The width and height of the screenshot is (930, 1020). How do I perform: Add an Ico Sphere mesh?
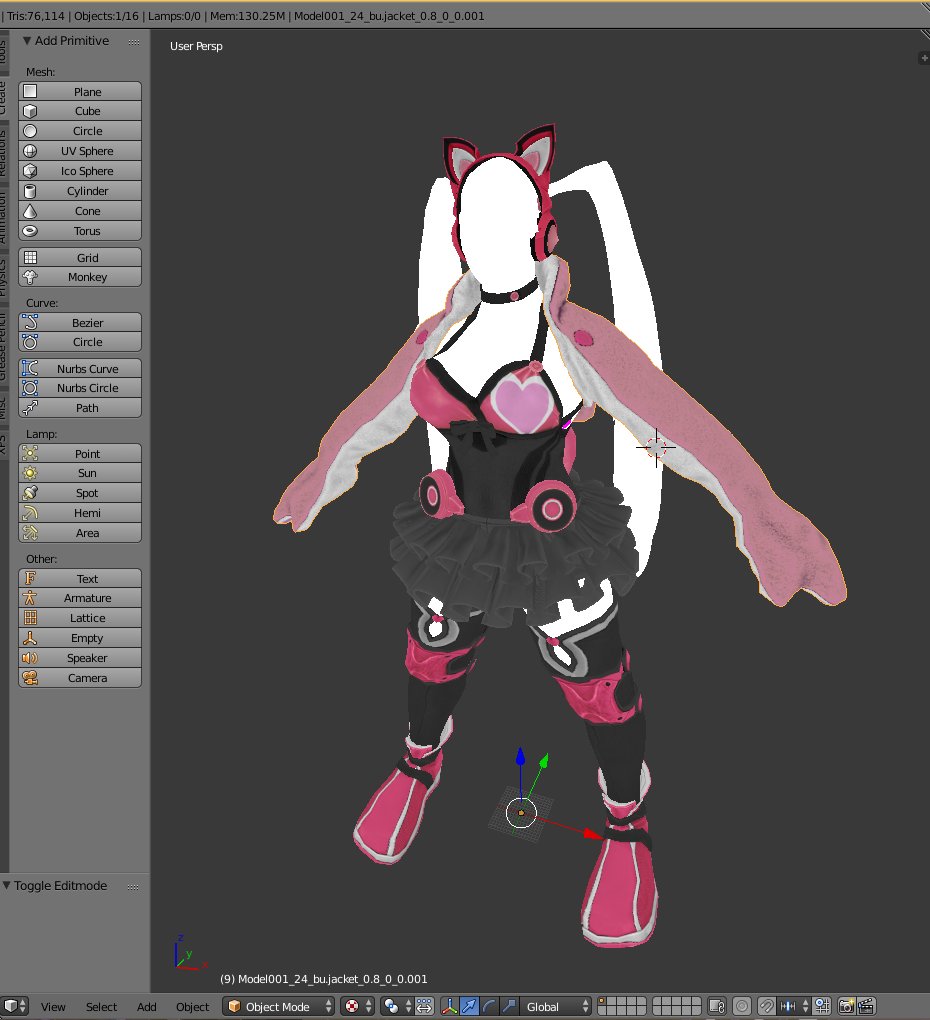80,171
